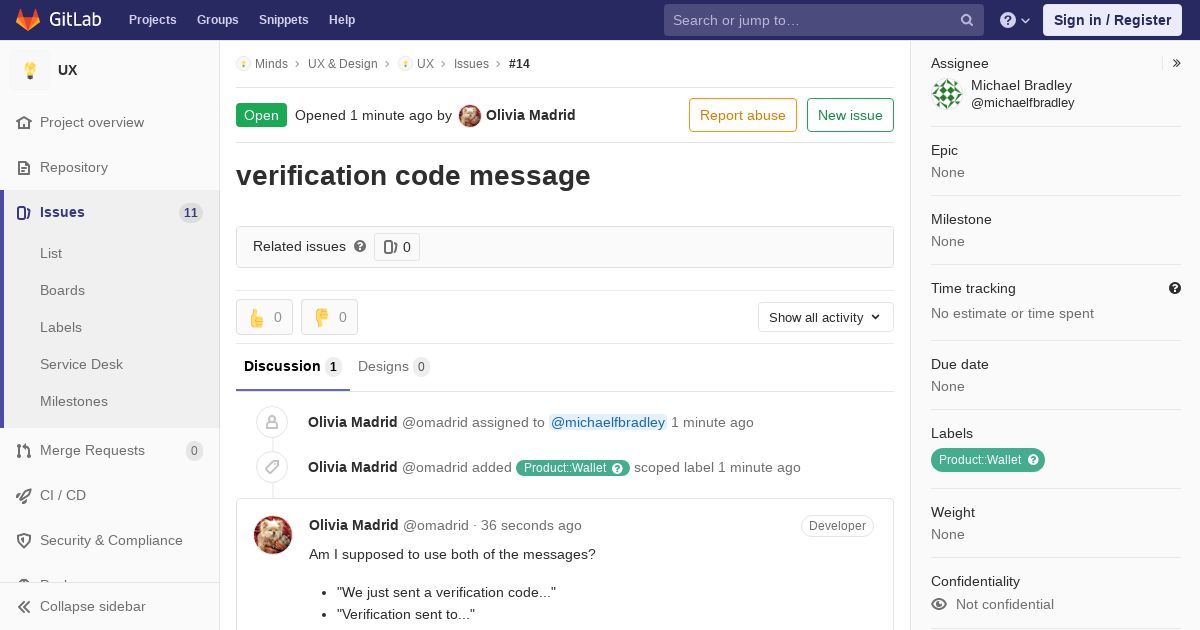Open the Snippets menu item

[284, 20]
